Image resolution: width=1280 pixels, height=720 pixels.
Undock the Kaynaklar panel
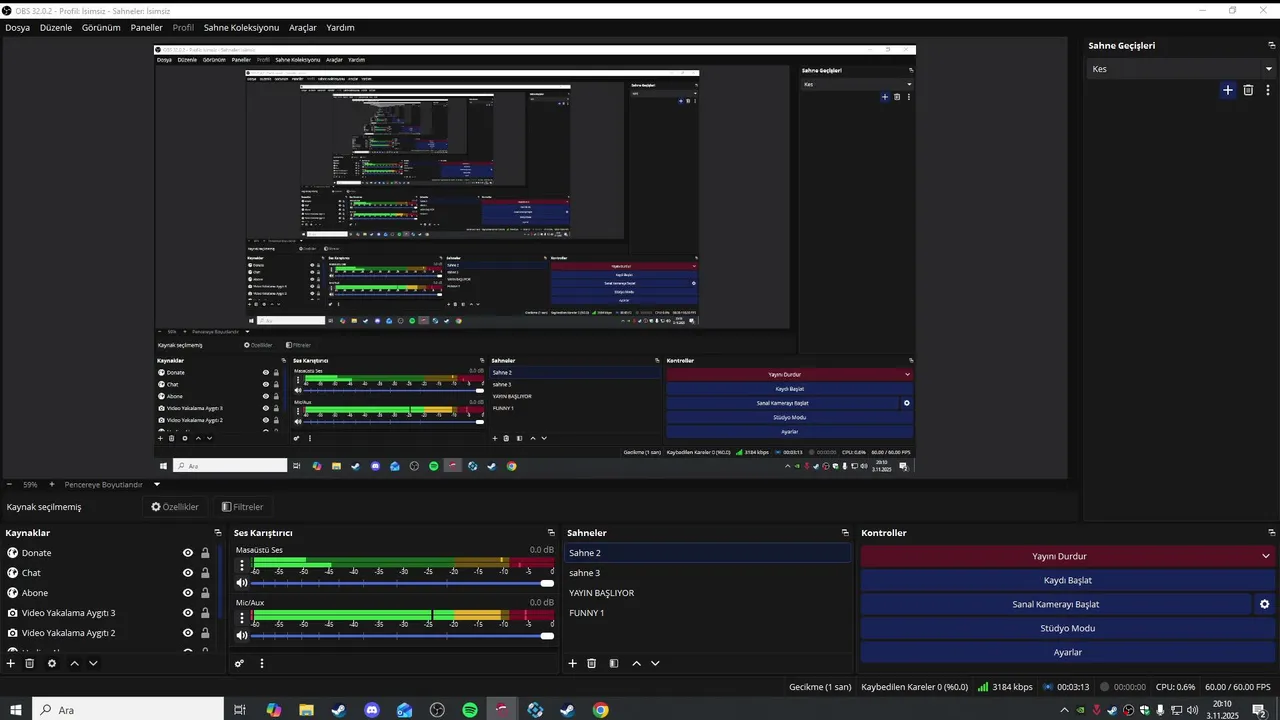(x=218, y=533)
